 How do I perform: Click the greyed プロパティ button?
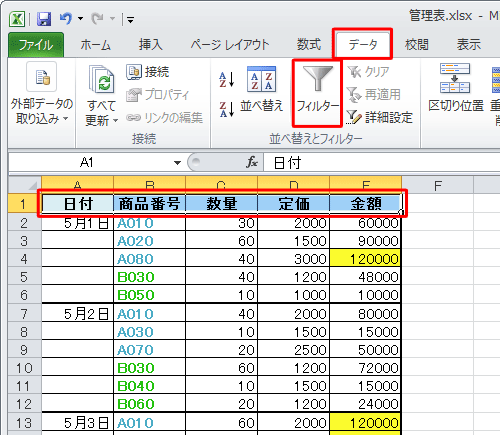point(158,95)
